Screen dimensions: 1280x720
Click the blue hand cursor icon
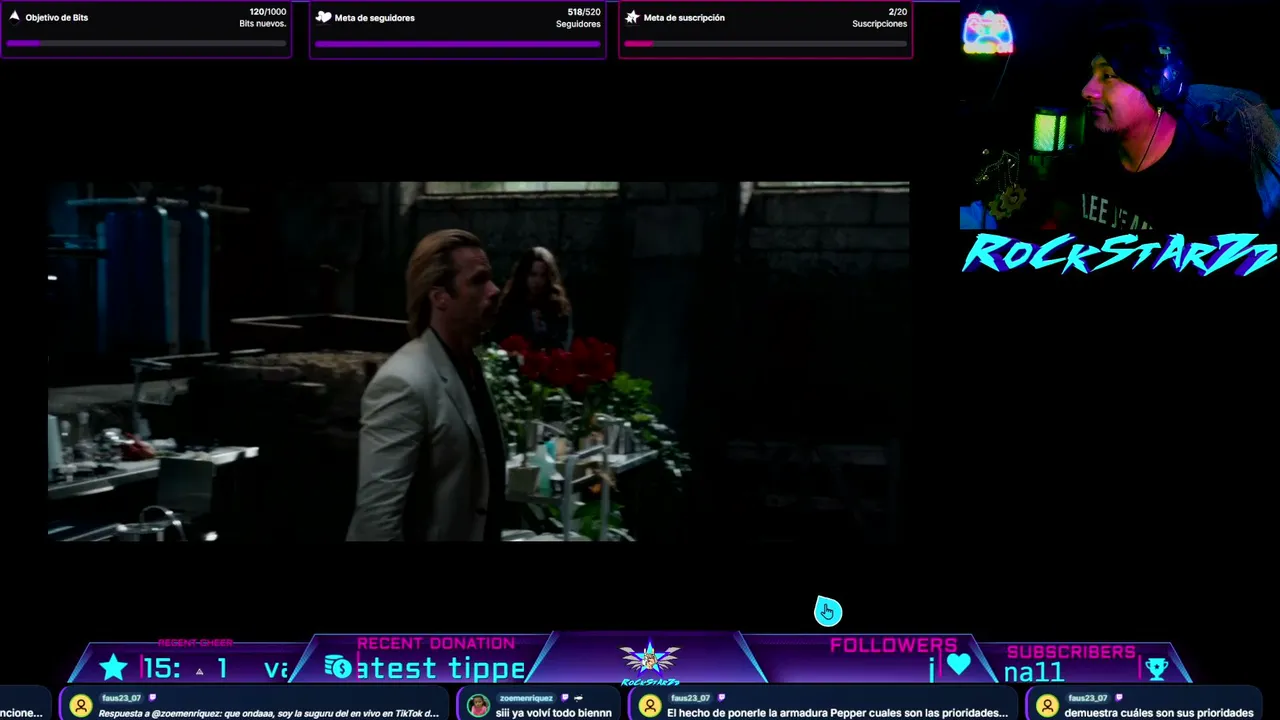[828, 611]
